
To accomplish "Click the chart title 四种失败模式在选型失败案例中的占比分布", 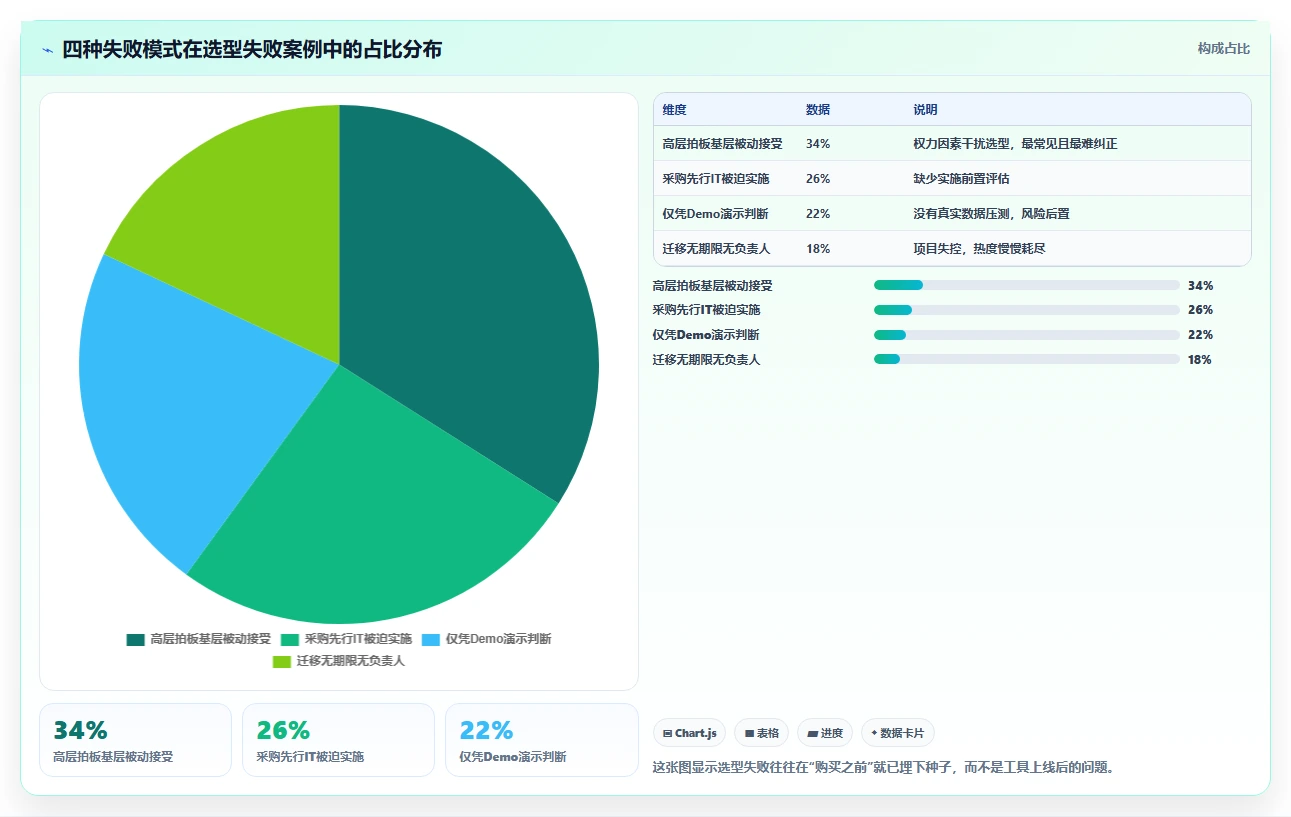I will (252, 50).
